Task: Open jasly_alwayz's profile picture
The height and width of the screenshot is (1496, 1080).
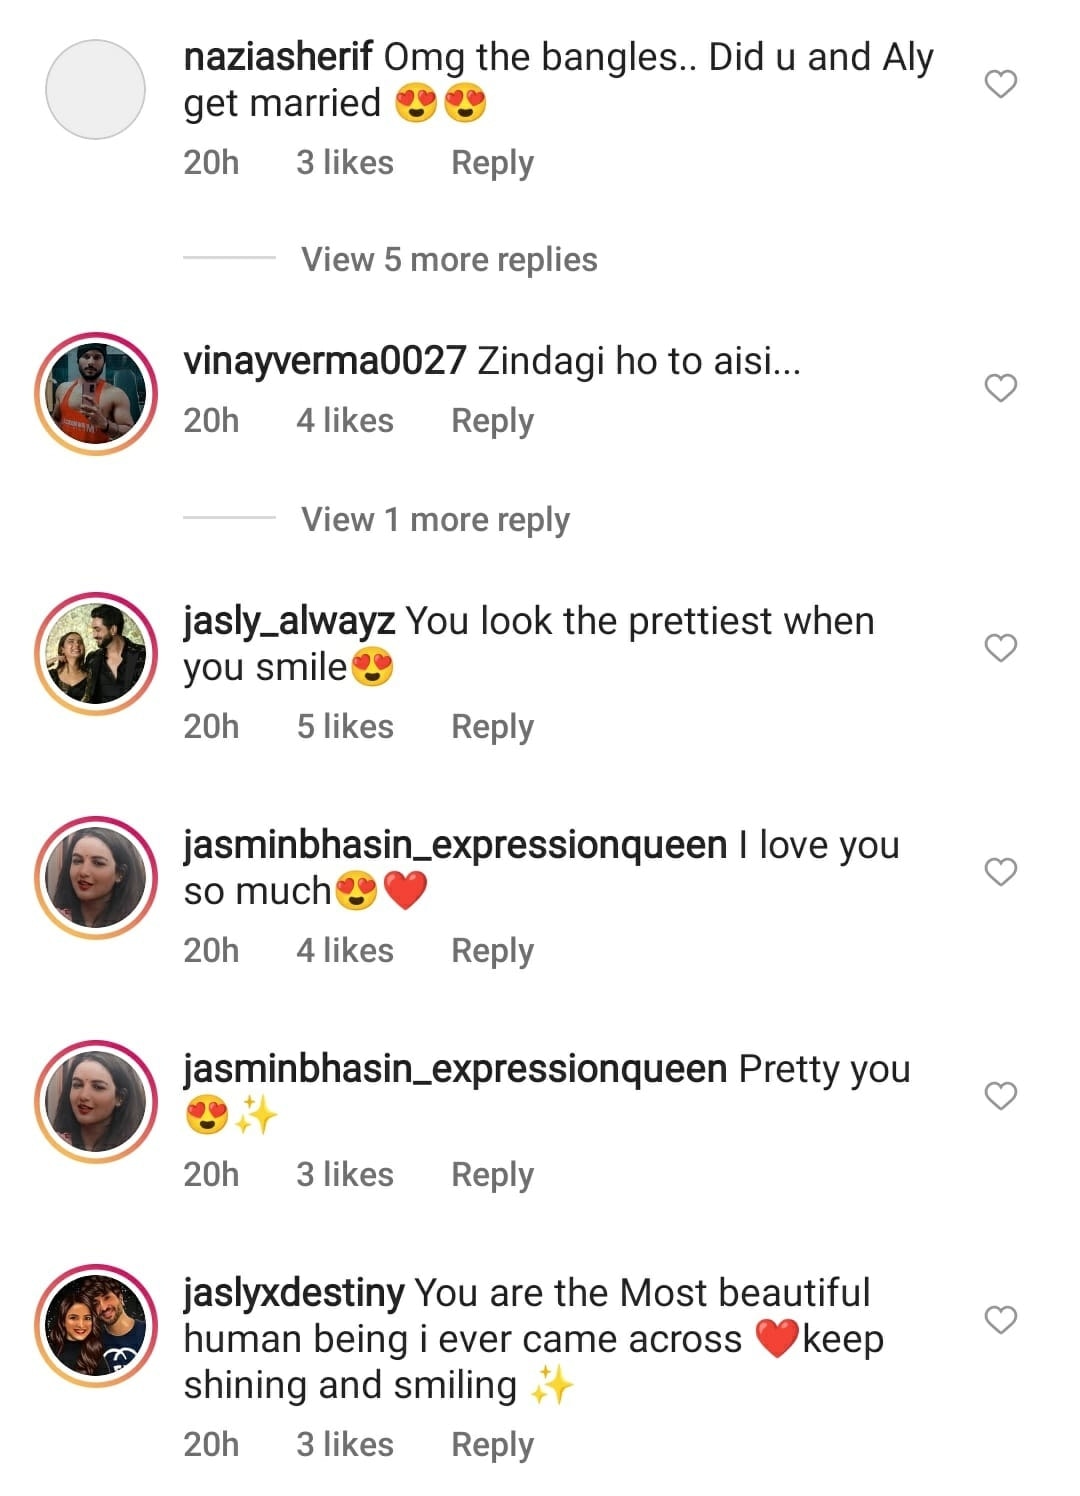Action: 96,654
